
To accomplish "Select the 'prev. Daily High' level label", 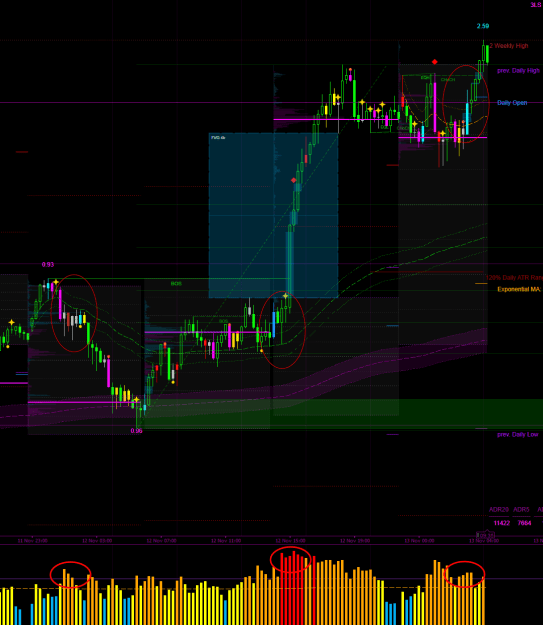I will (518, 71).
